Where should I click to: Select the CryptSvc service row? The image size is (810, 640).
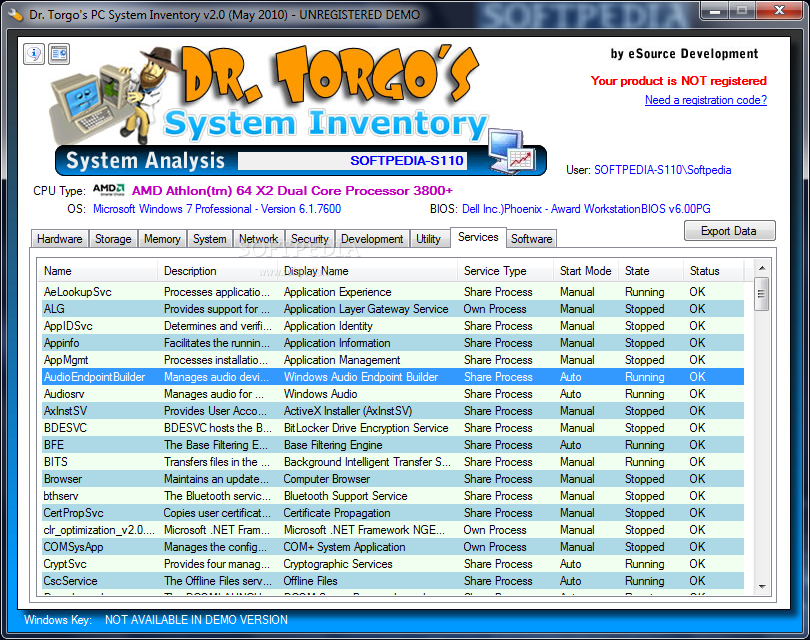click(x=393, y=564)
